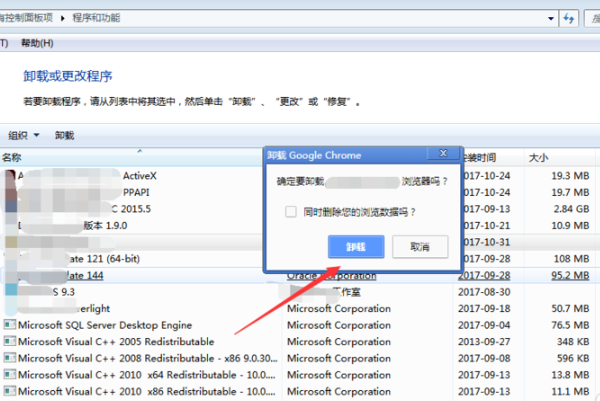This screenshot has height=401, width=600.
Task: Check 同时删除您的浏览数据吗 checkbox
Action: click(291, 212)
